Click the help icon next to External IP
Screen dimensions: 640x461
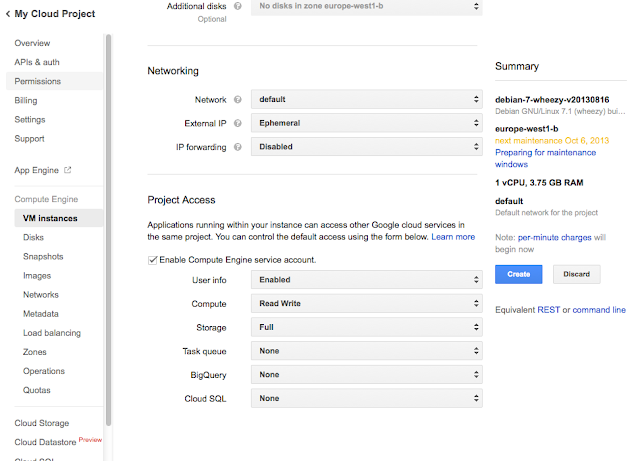(238, 123)
